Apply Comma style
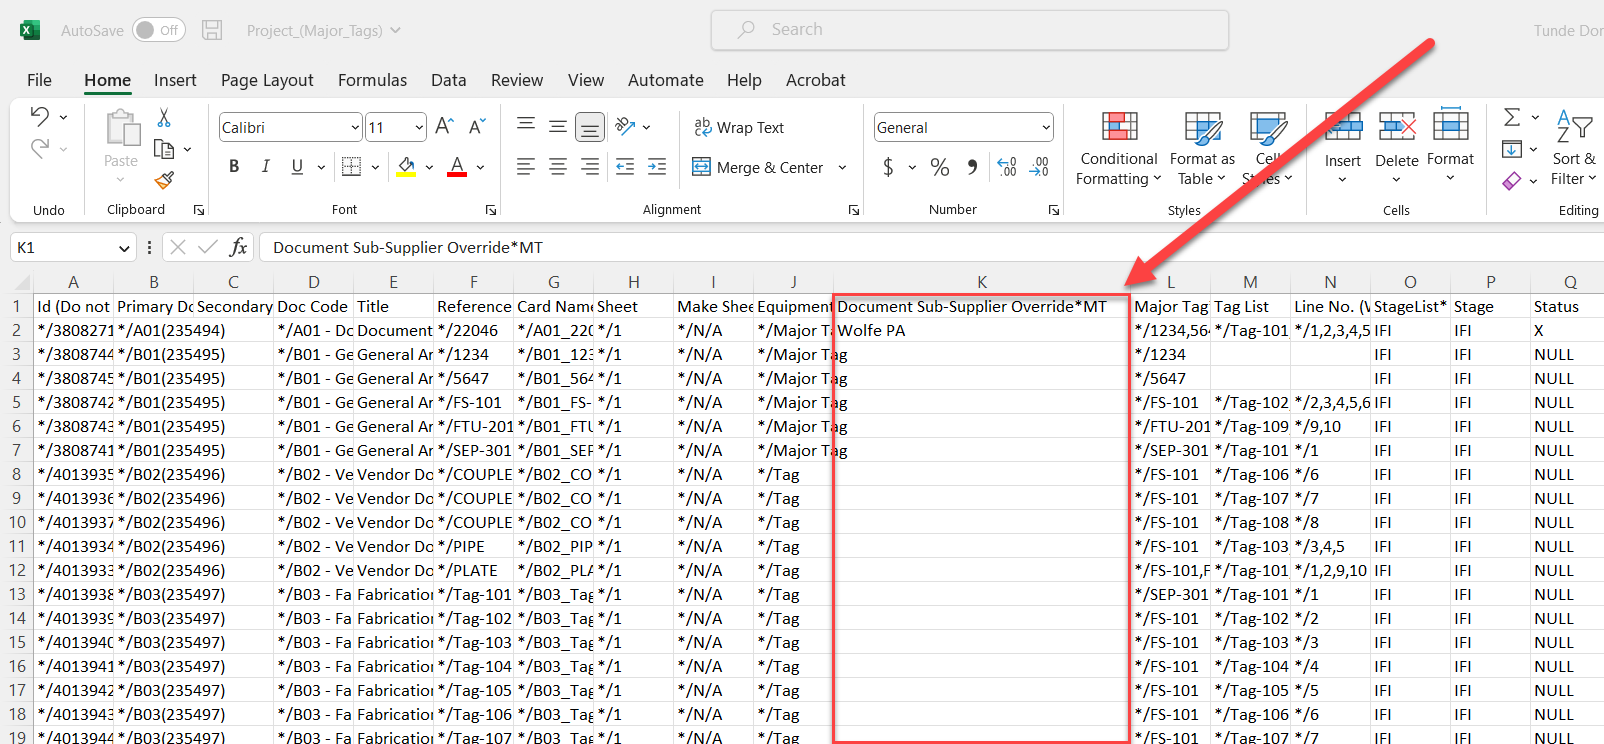 click(972, 167)
